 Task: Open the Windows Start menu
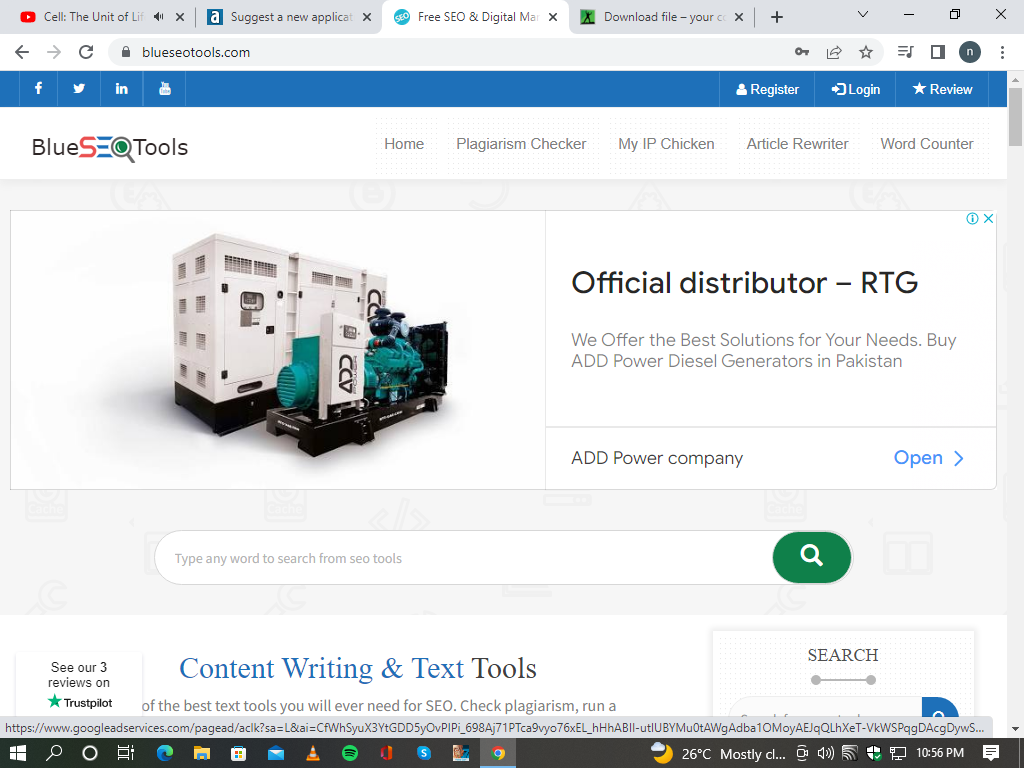point(18,753)
